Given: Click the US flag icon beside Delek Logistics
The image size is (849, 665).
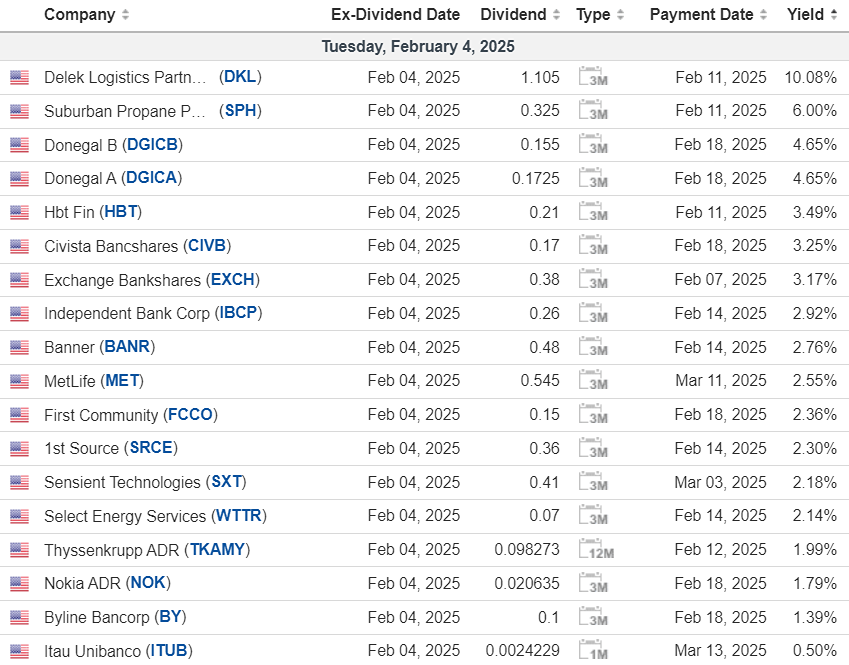Looking at the screenshot, I should (19, 78).
